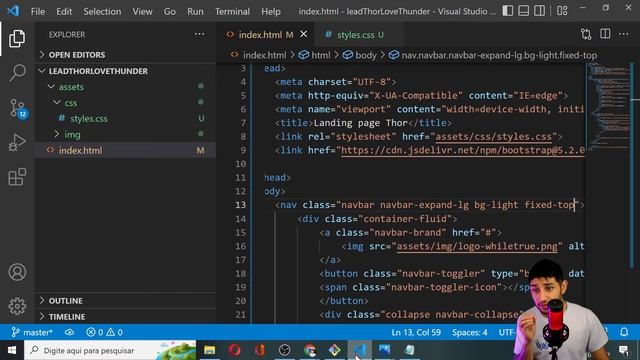640x360 pixels.
Task: Open Windows Start menu
Action: click(x=12, y=350)
